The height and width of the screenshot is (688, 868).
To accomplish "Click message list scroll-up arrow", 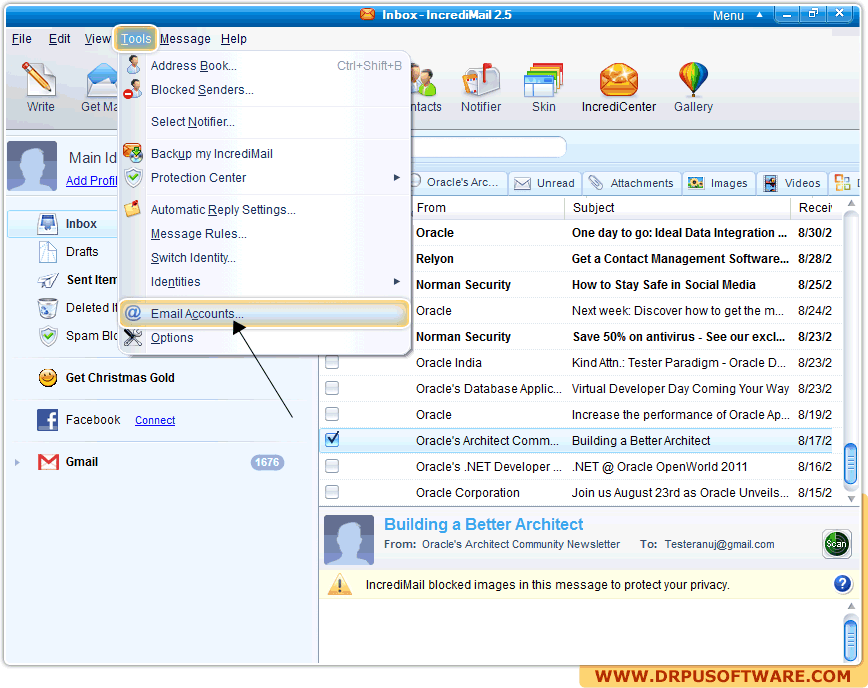I will (851, 204).
